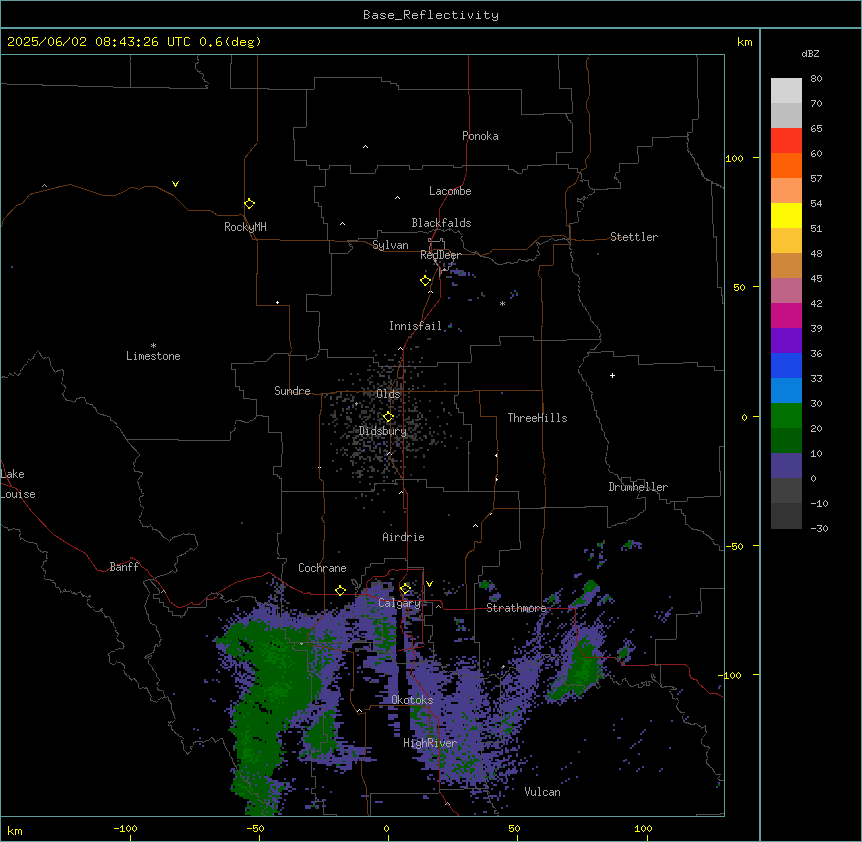
Task: Click the Calgary city label
Action: click(399, 603)
